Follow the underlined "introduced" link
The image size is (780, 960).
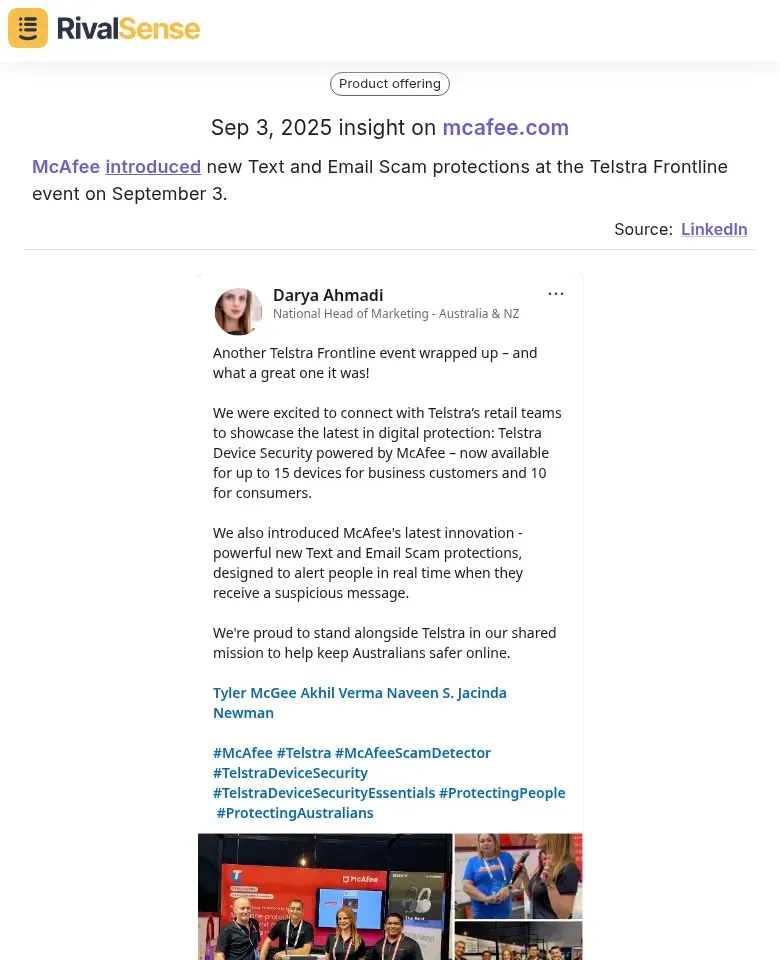(153, 167)
